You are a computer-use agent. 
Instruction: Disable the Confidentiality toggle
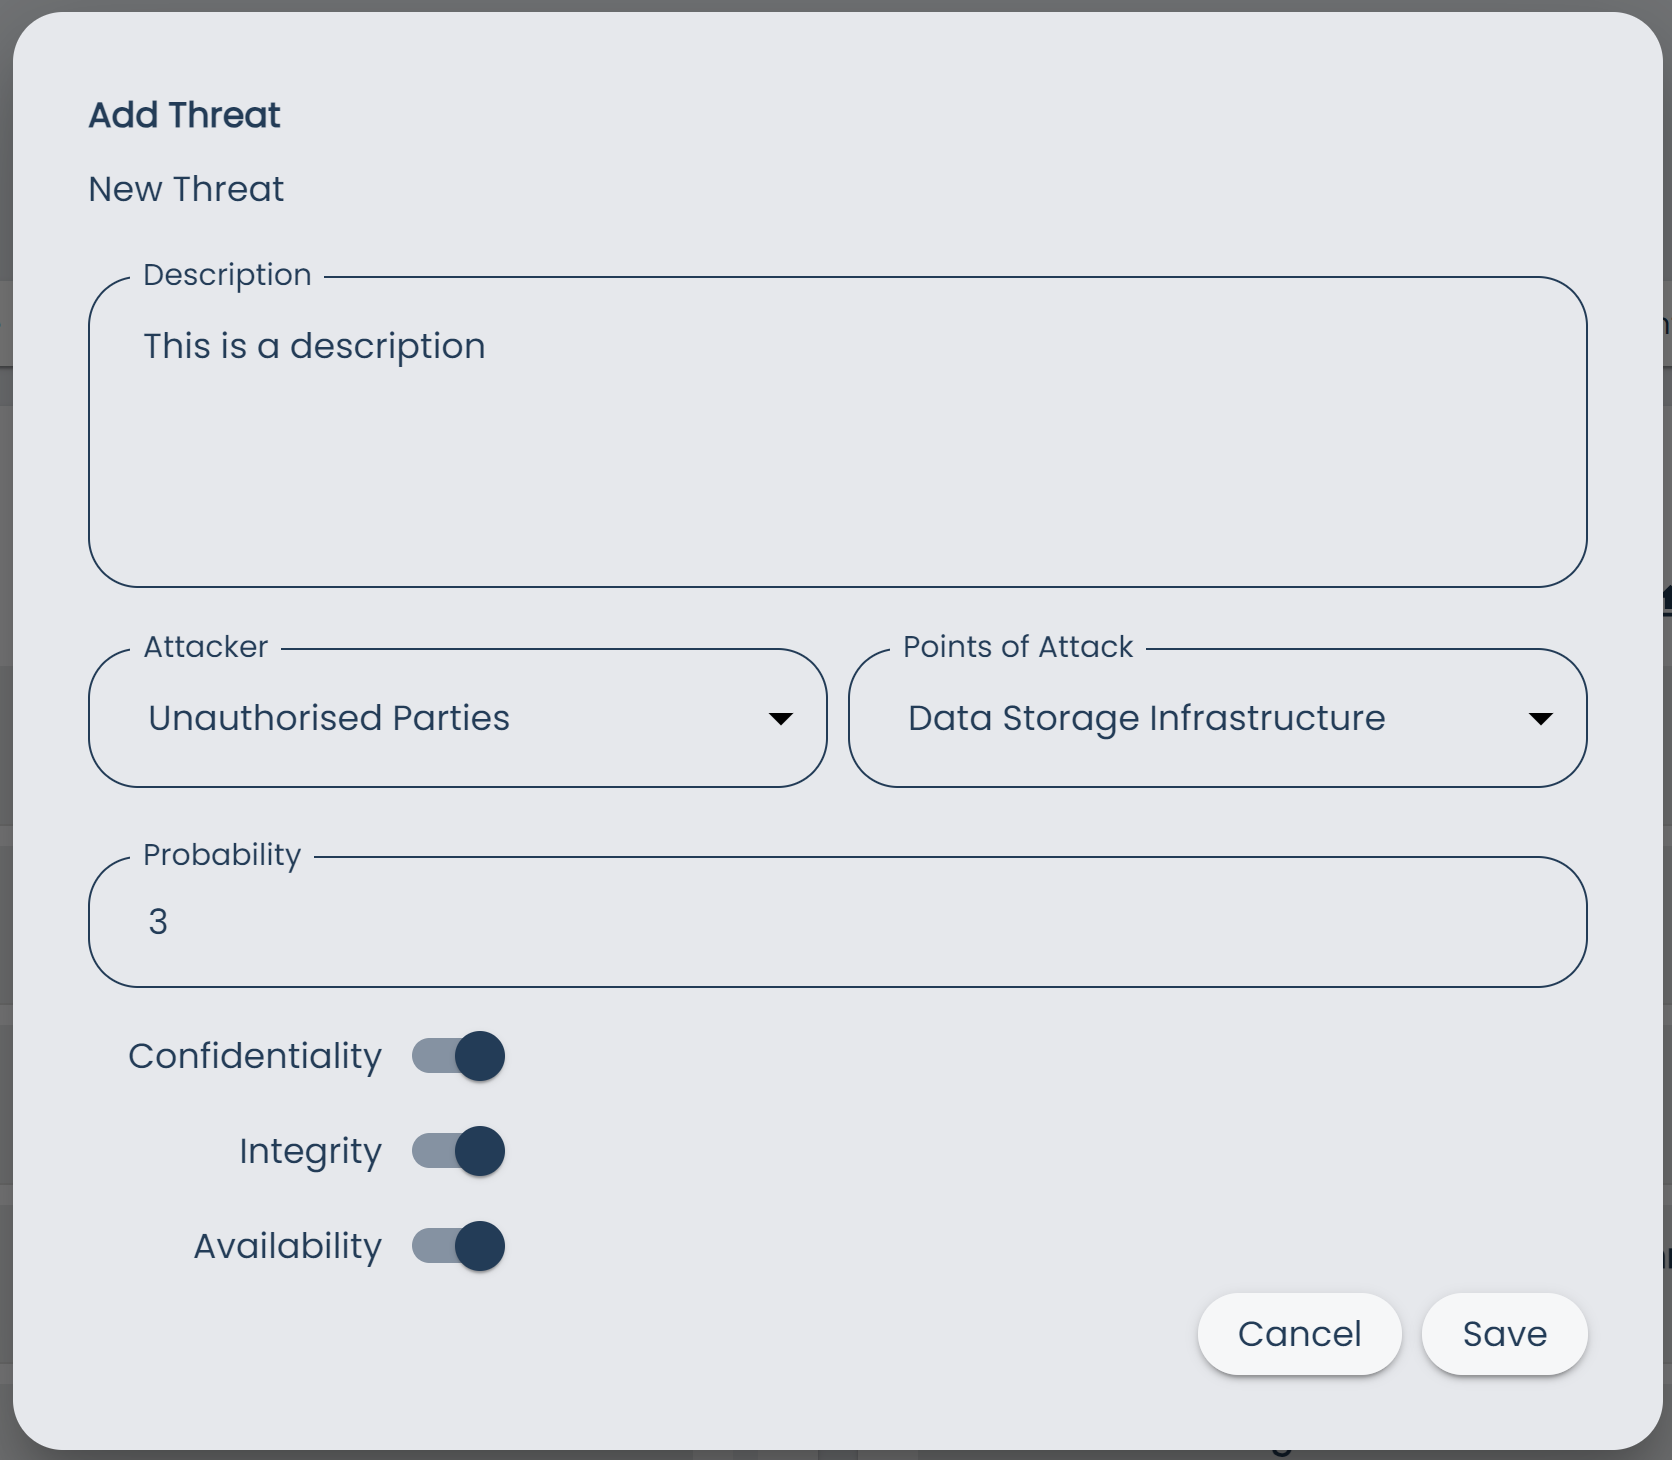[458, 1055]
